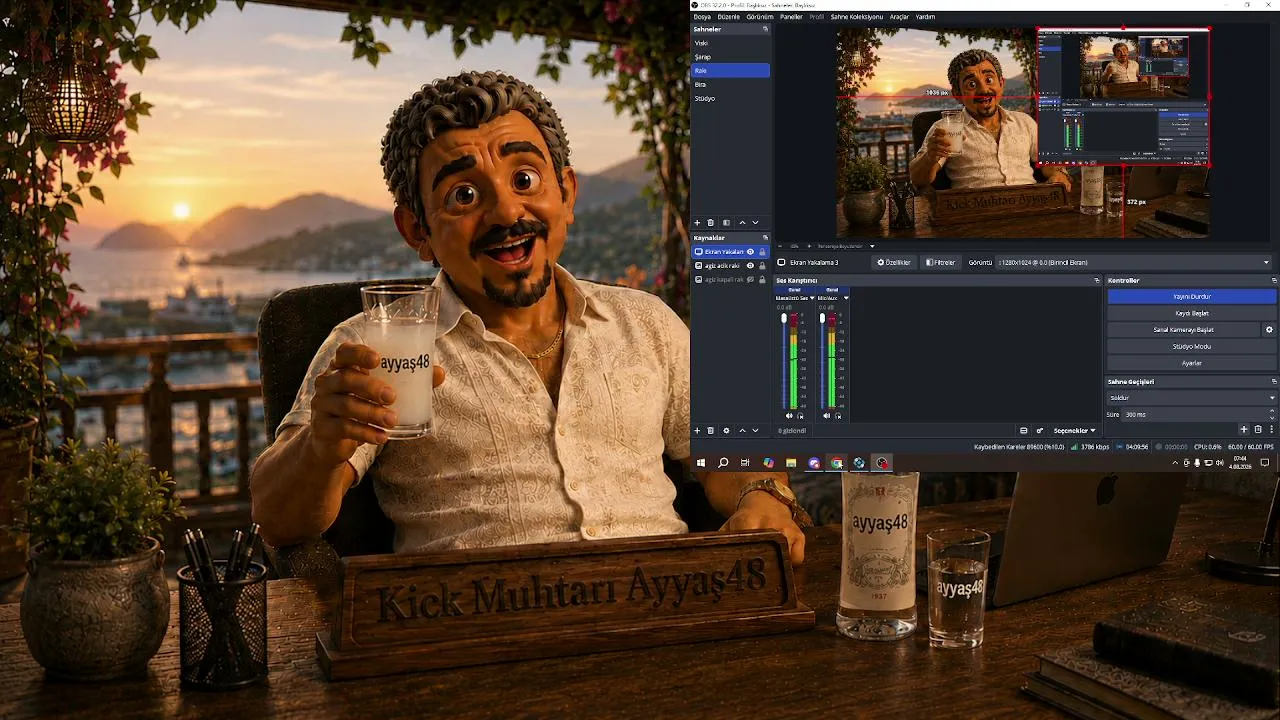Image resolution: width=1280 pixels, height=720 pixels.
Task: Remove the scene transition with trash icon
Action: pyautogui.click(x=1258, y=430)
